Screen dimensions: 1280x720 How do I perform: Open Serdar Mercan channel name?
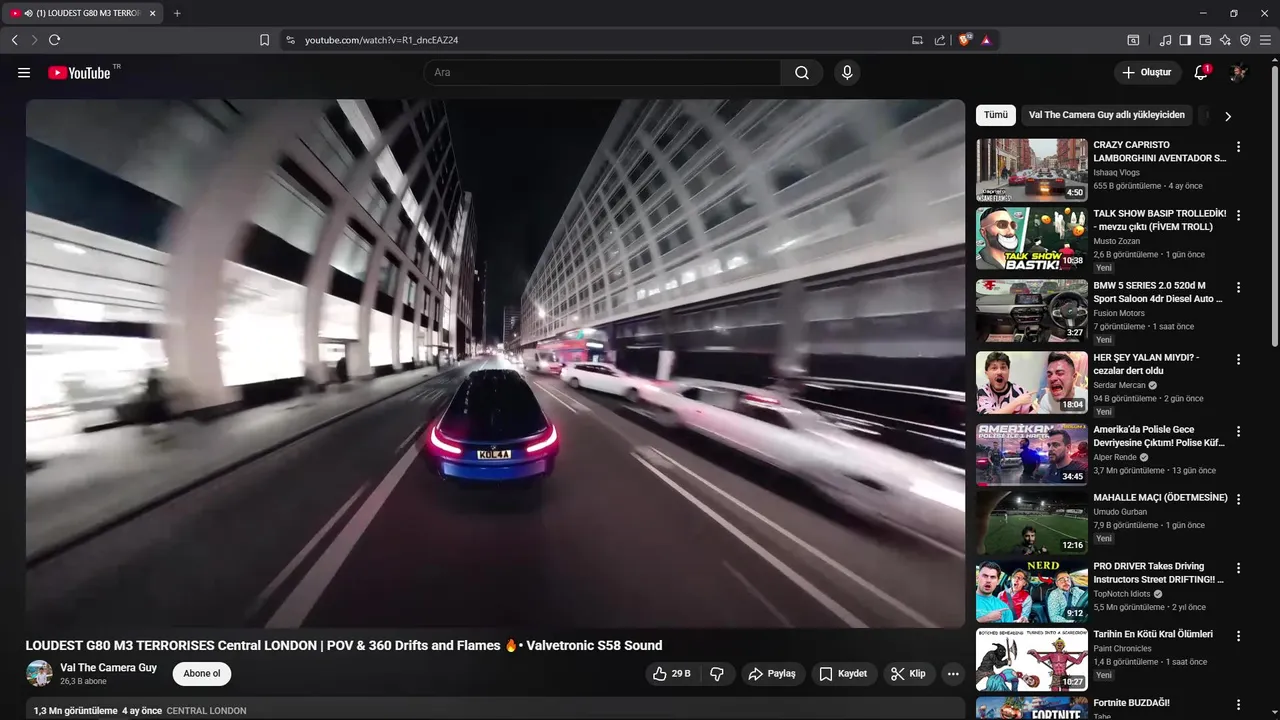[x=1120, y=385]
